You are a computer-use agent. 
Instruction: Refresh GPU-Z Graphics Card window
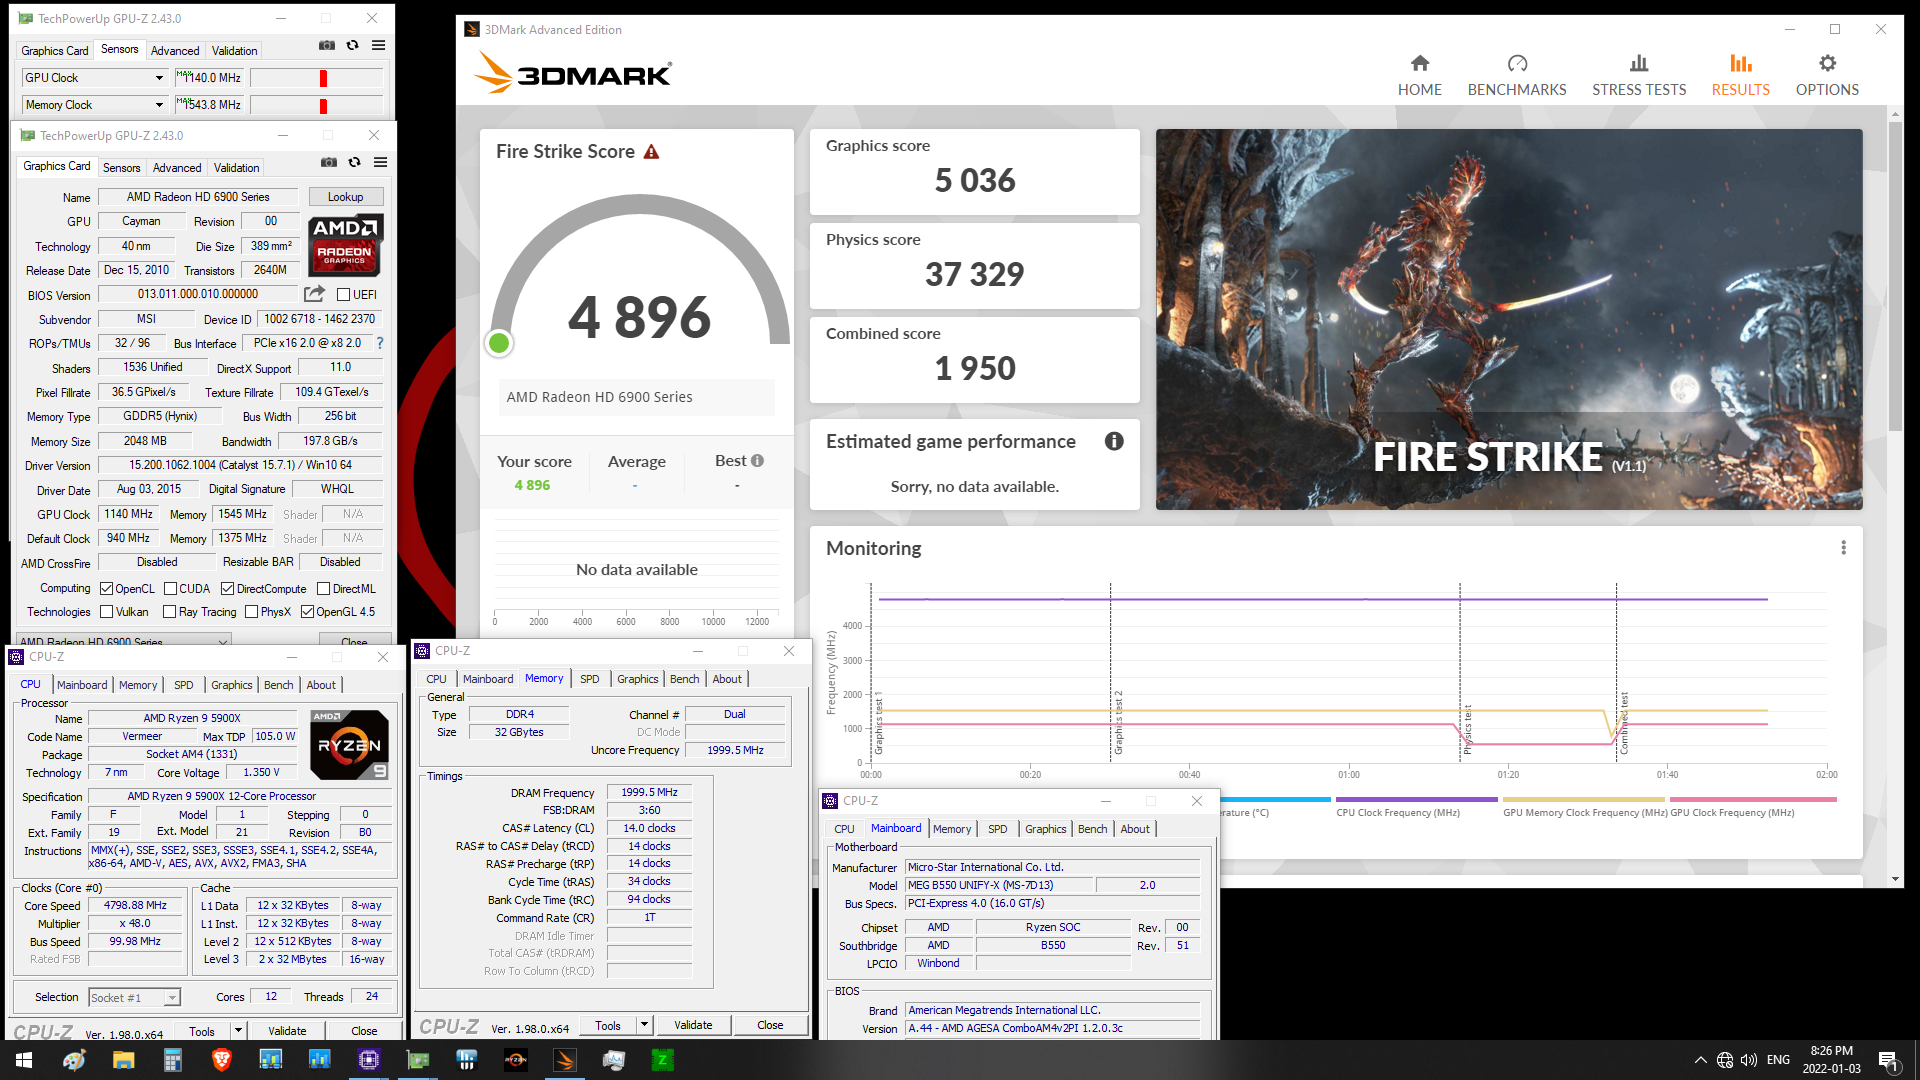coord(354,162)
